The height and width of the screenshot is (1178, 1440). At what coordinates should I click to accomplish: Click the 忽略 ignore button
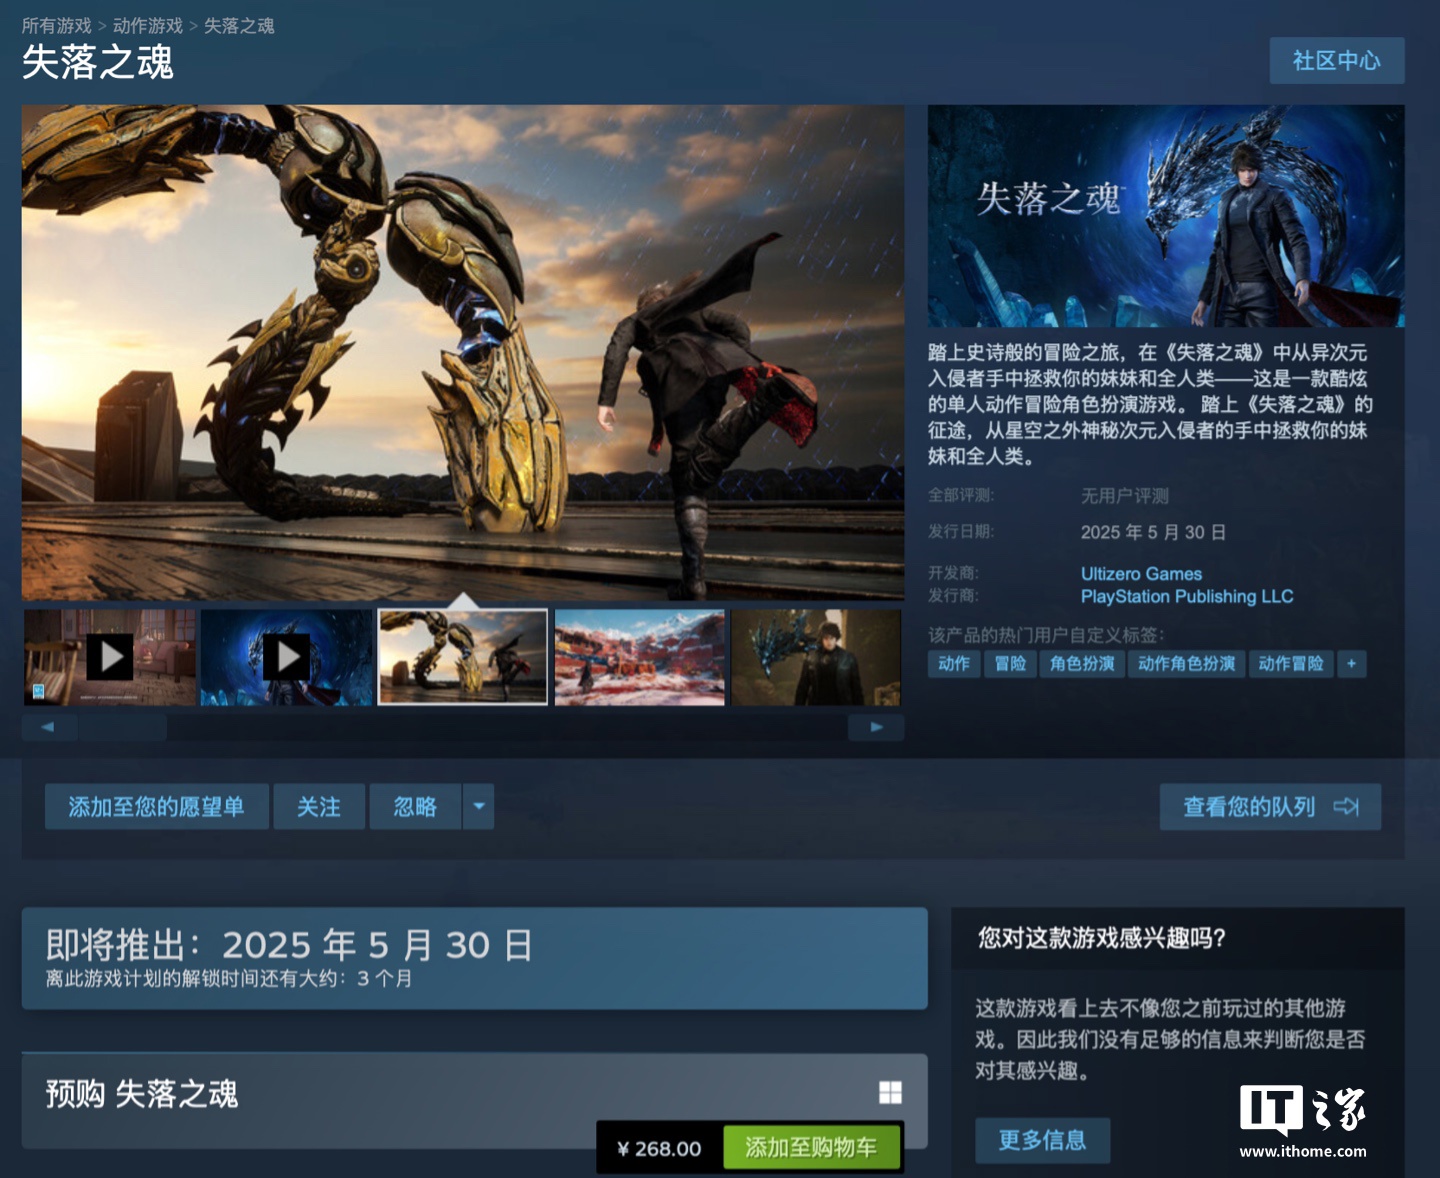pos(415,807)
